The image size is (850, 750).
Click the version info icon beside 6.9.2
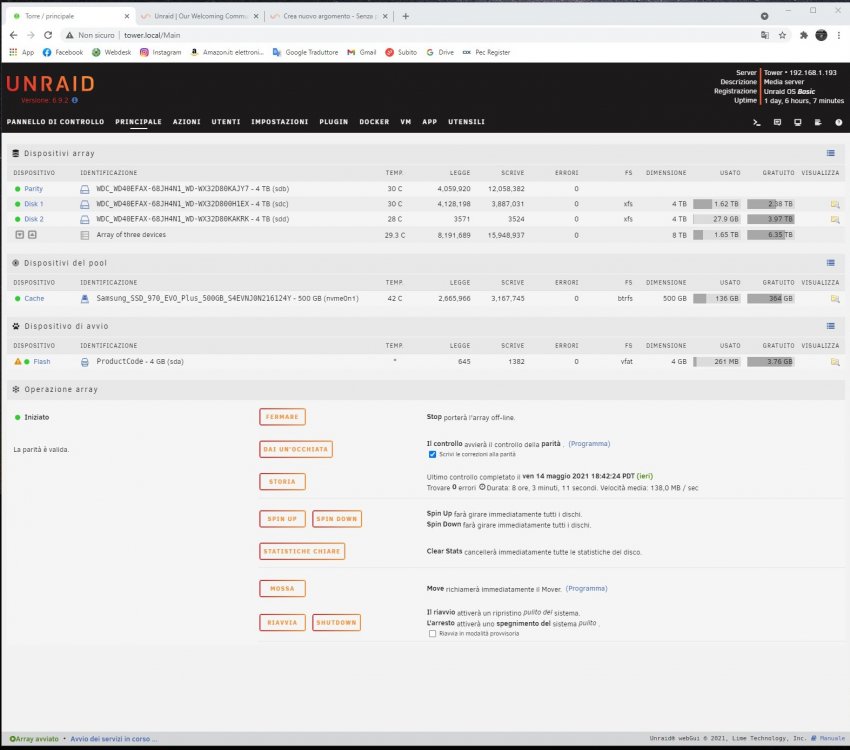point(75,100)
